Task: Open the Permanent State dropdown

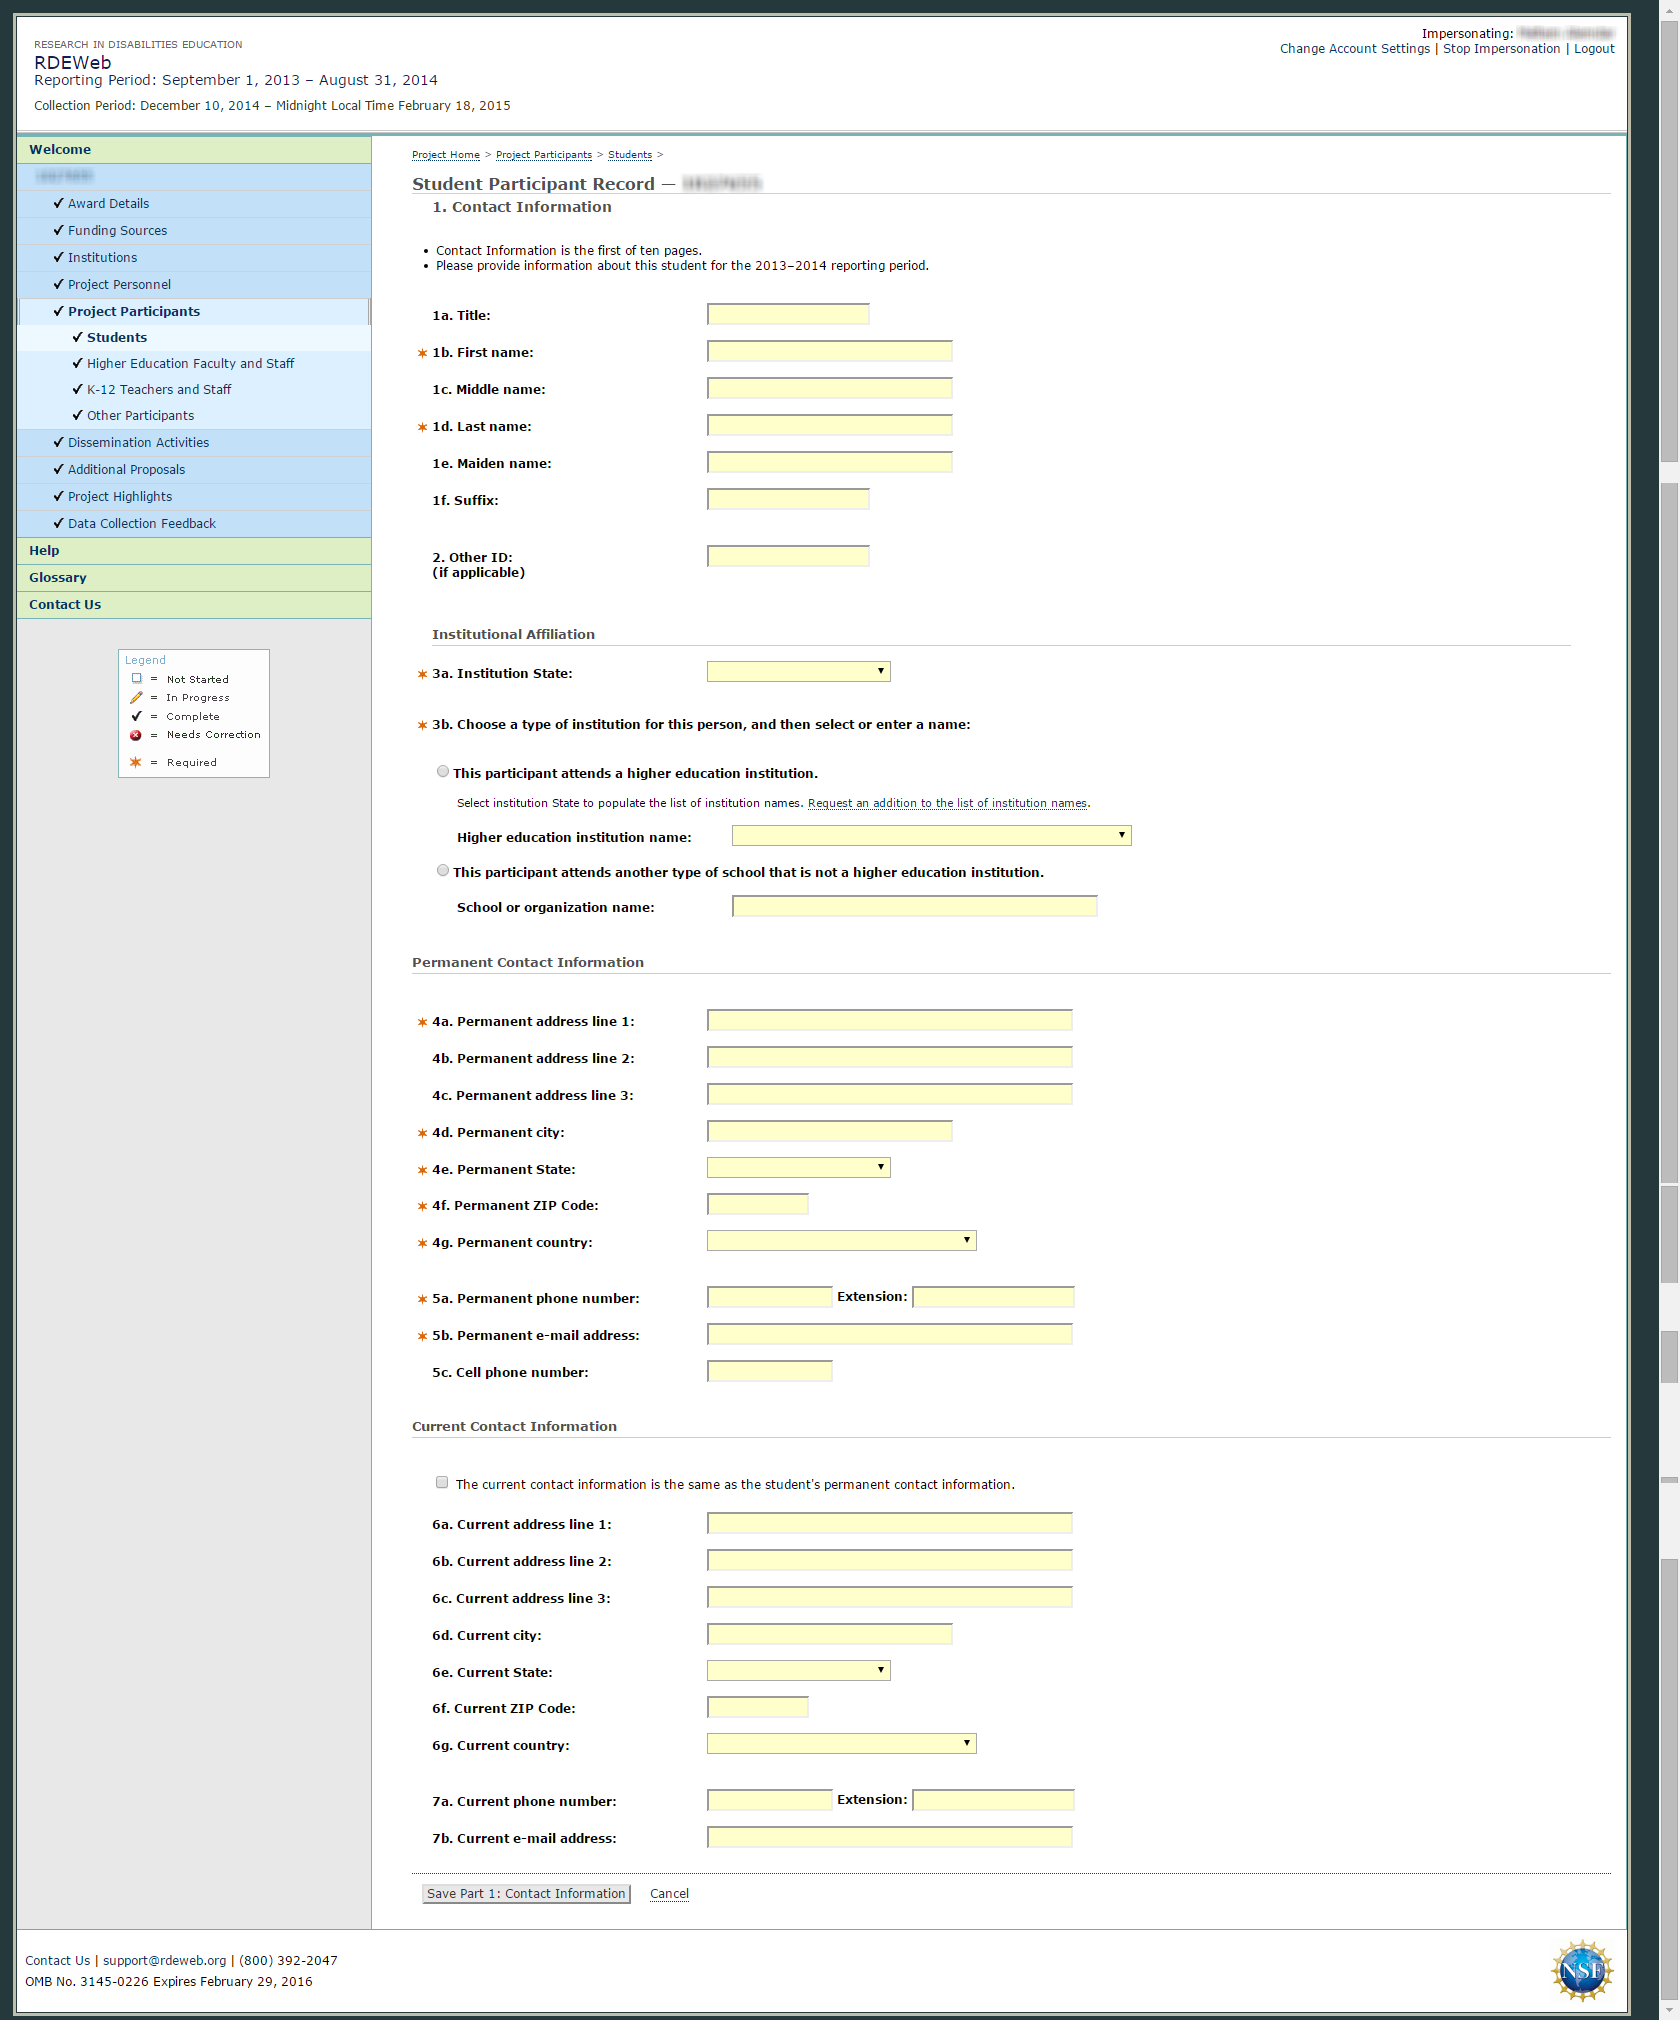Action: pos(798,1168)
